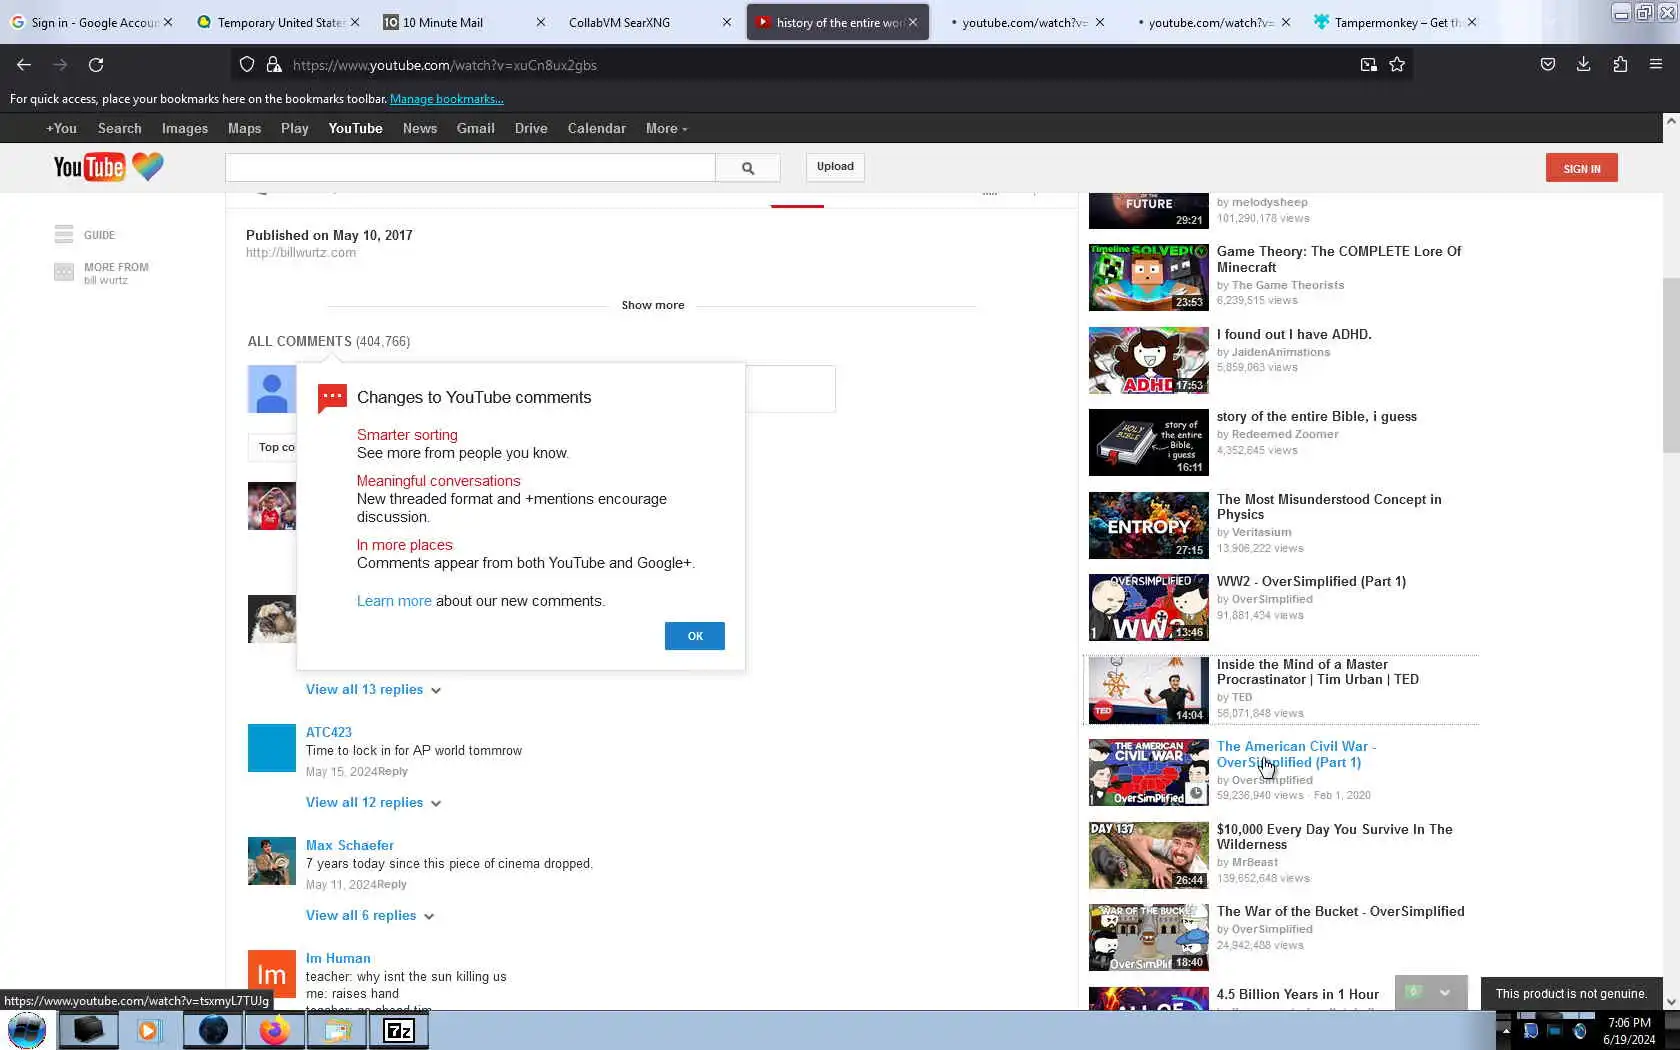Open 'story of the entire Bible, i guess' title

click(x=1317, y=417)
